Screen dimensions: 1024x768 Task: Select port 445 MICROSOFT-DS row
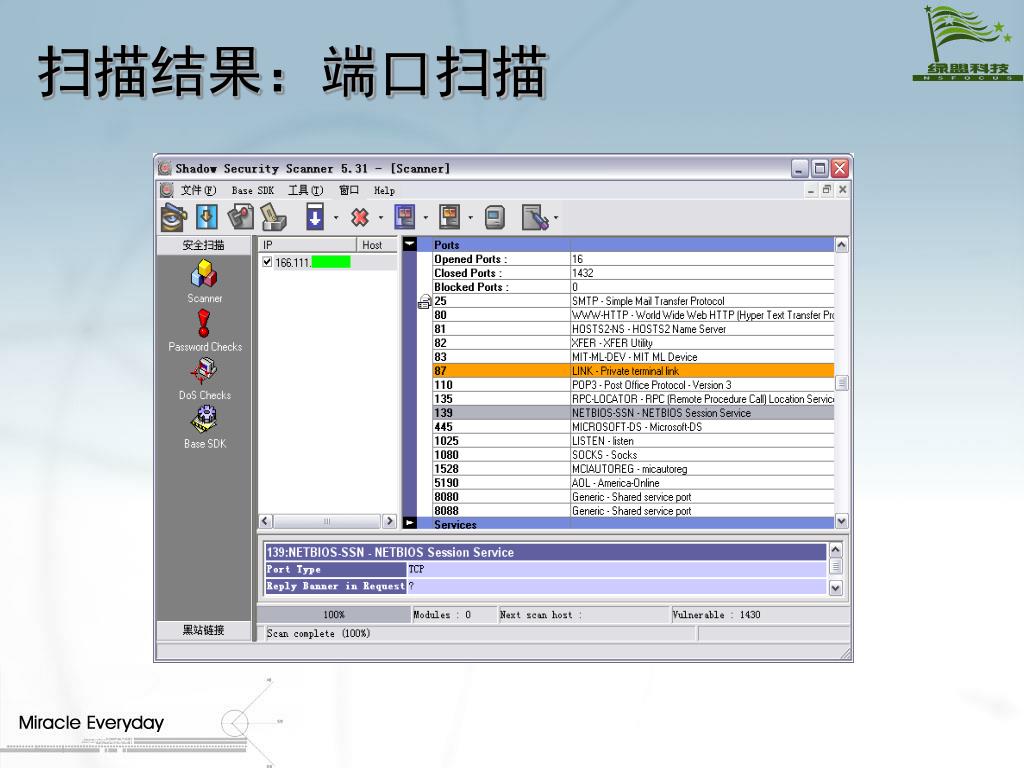click(633, 427)
